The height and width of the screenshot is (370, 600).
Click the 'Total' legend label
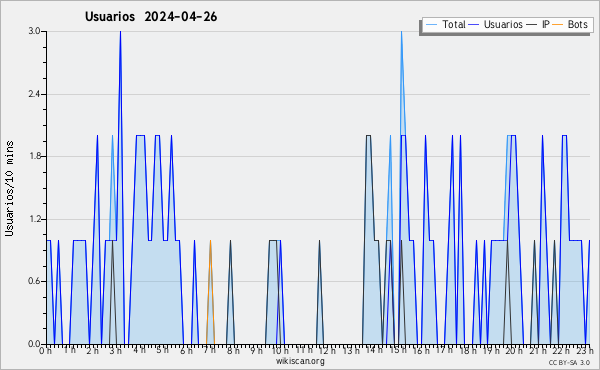(x=454, y=24)
